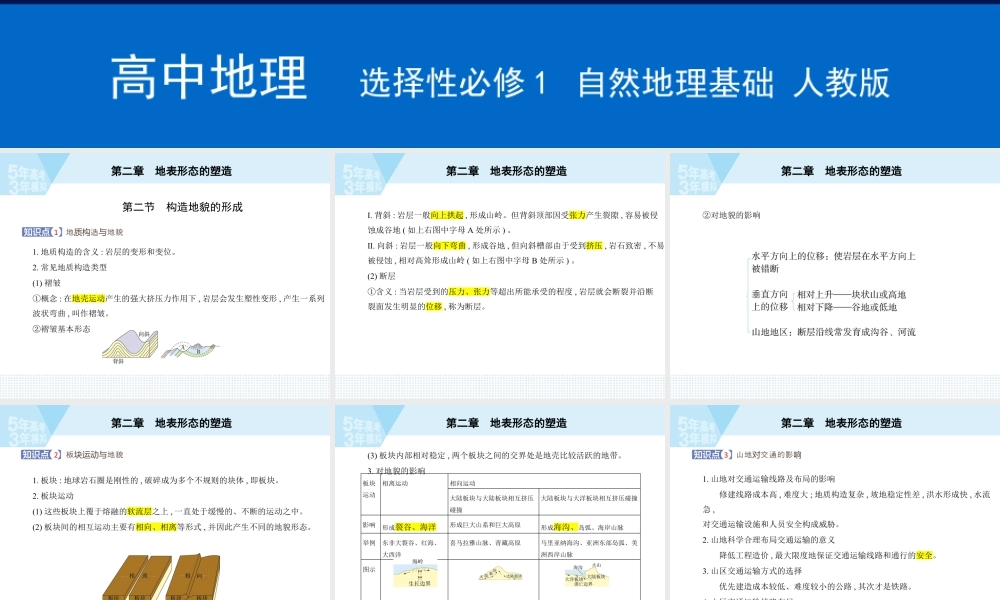Click the 知识点3 山地对交通的影响 badge
The height and width of the screenshot is (600, 1000).
(747, 455)
